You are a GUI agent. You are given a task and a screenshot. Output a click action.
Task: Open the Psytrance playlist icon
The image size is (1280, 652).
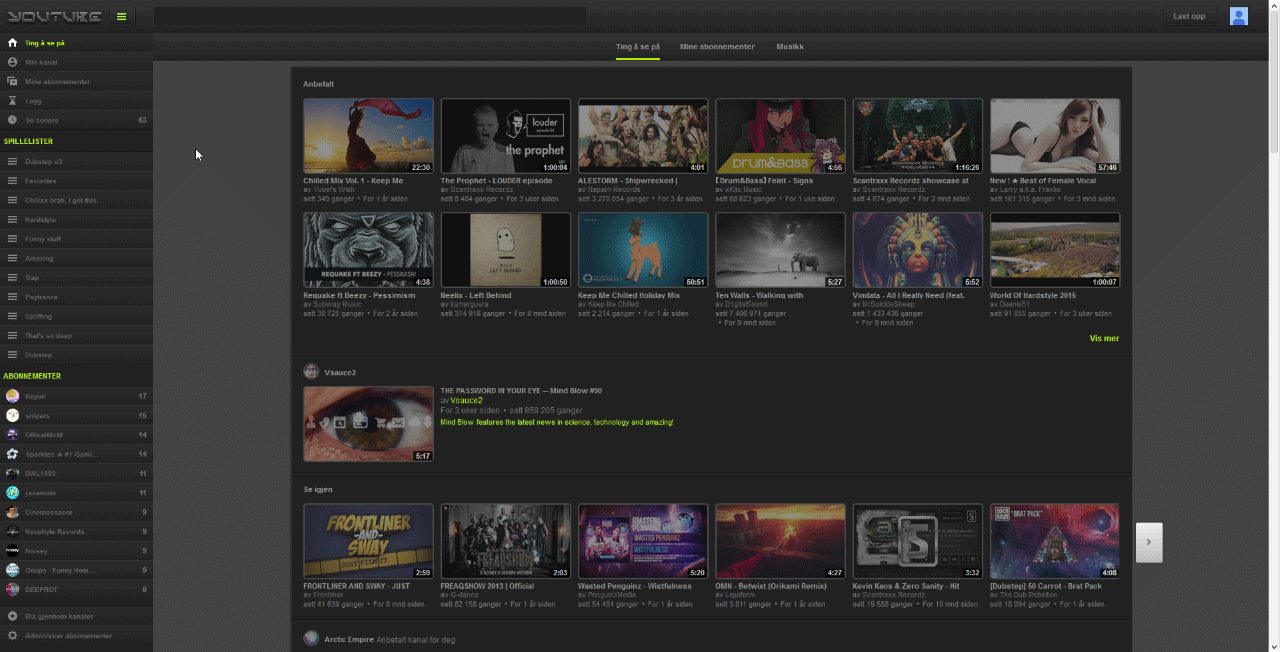point(12,297)
